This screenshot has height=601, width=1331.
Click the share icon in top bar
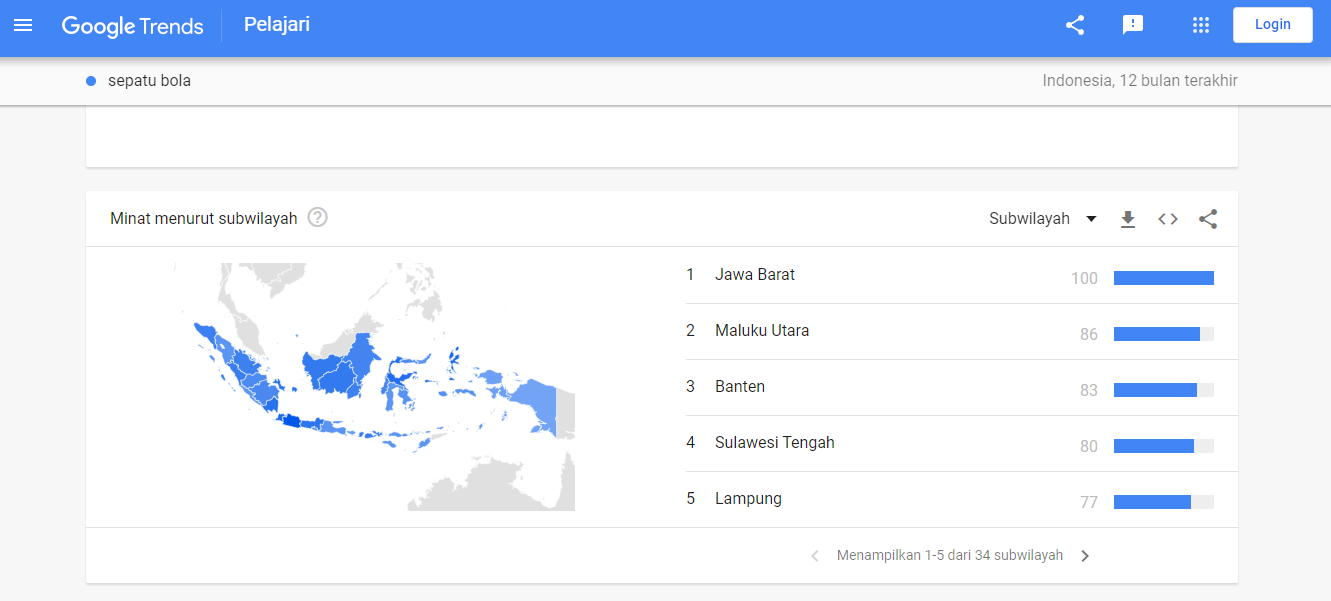point(1074,25)
